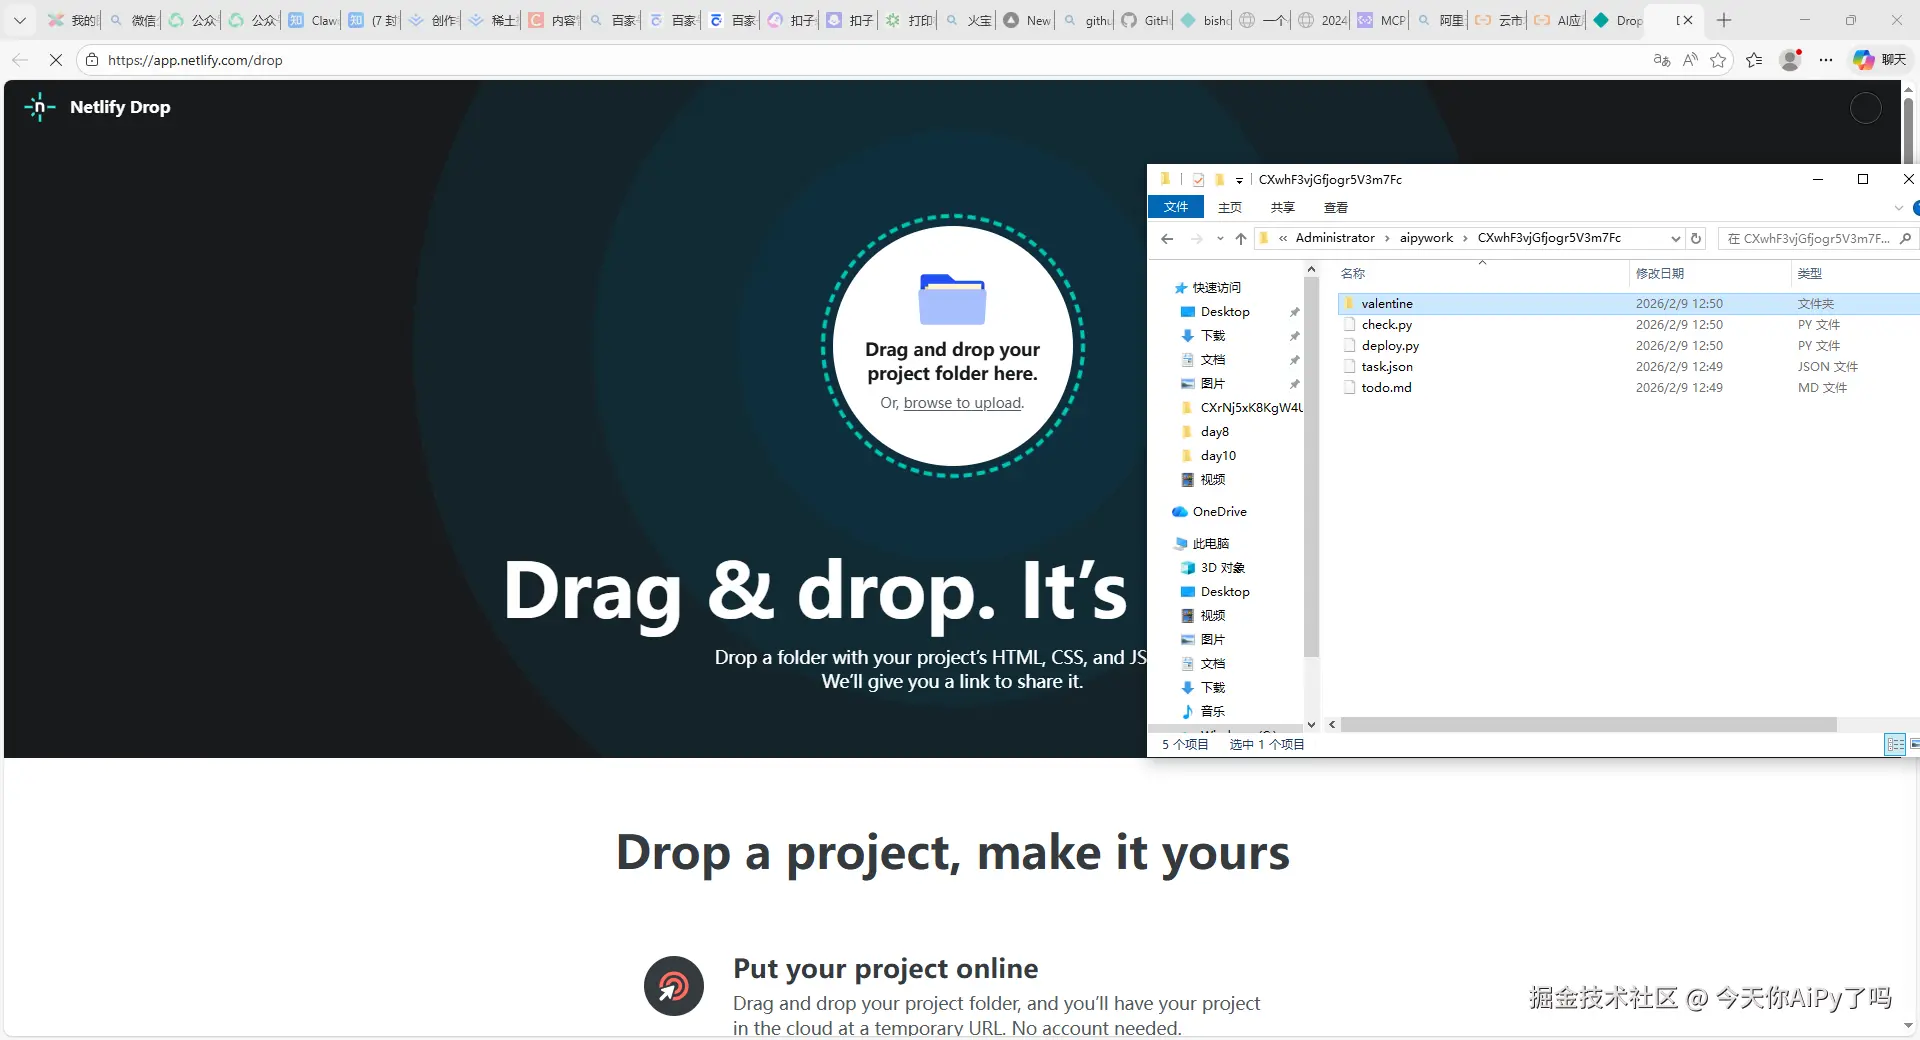Sort files by the 名称 column header
The width and height of the screenshot is (1920, 1040).
click(1482, 273)
